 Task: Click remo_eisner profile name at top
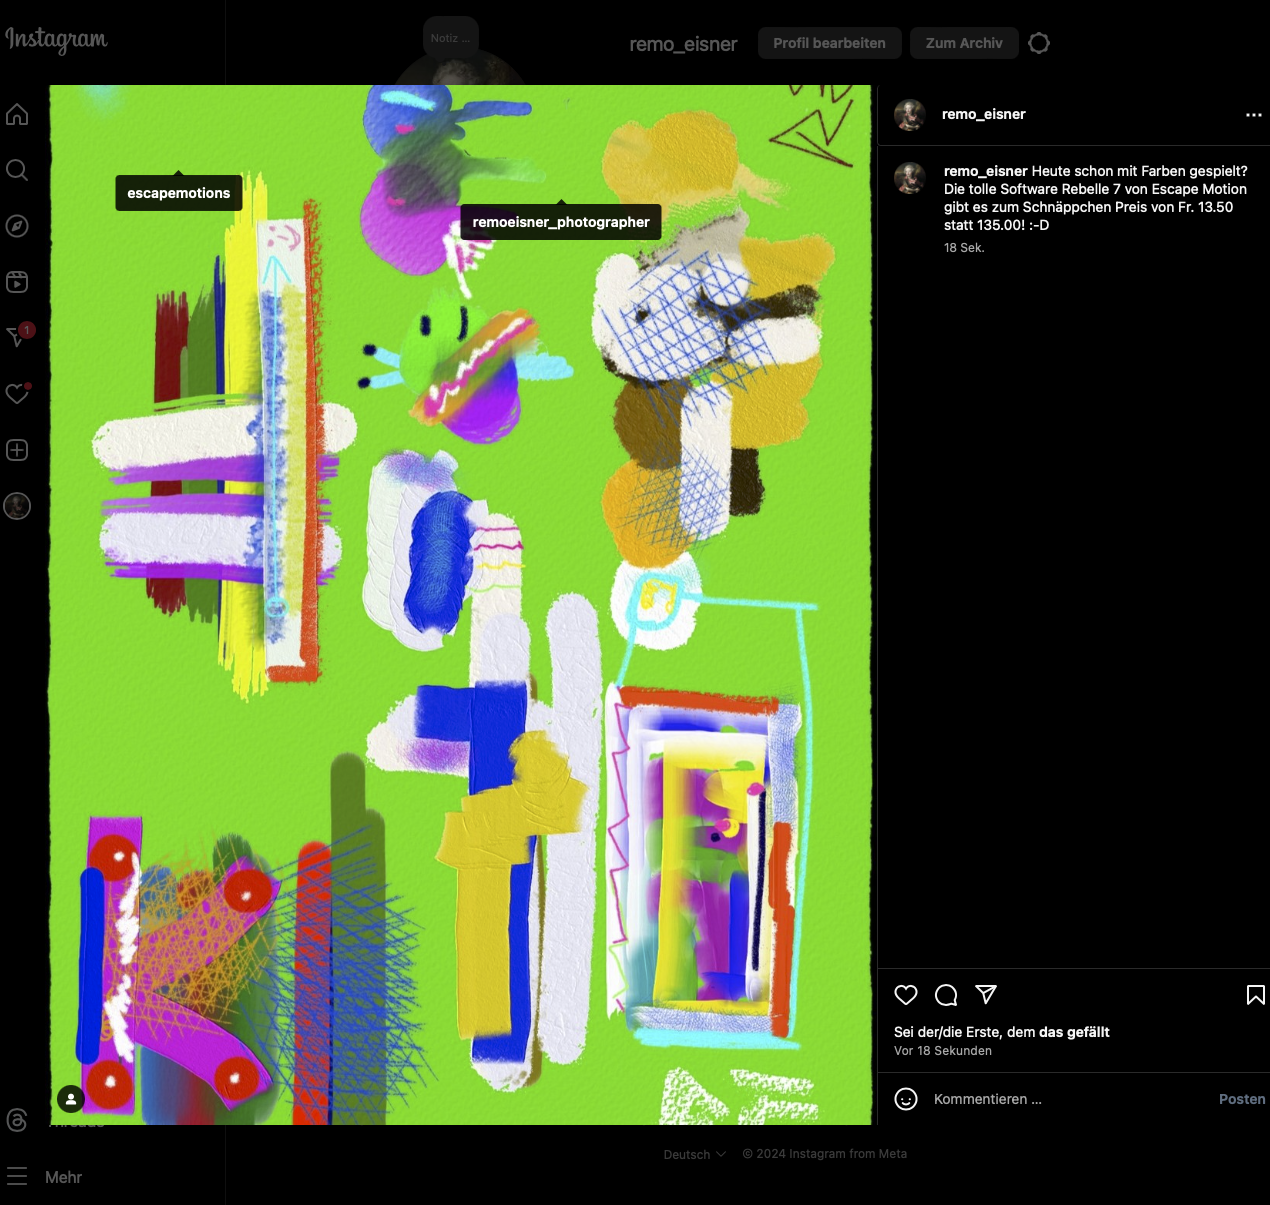coord(683,44)
